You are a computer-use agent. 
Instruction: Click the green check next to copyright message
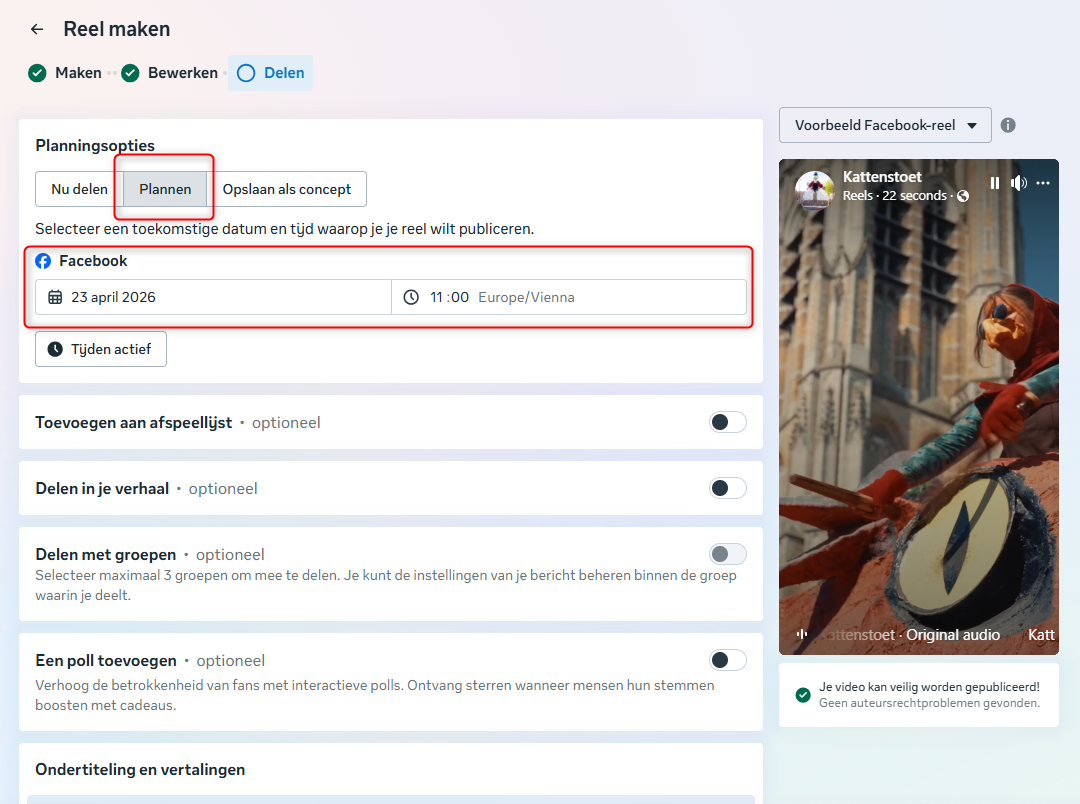click(802, 695)
